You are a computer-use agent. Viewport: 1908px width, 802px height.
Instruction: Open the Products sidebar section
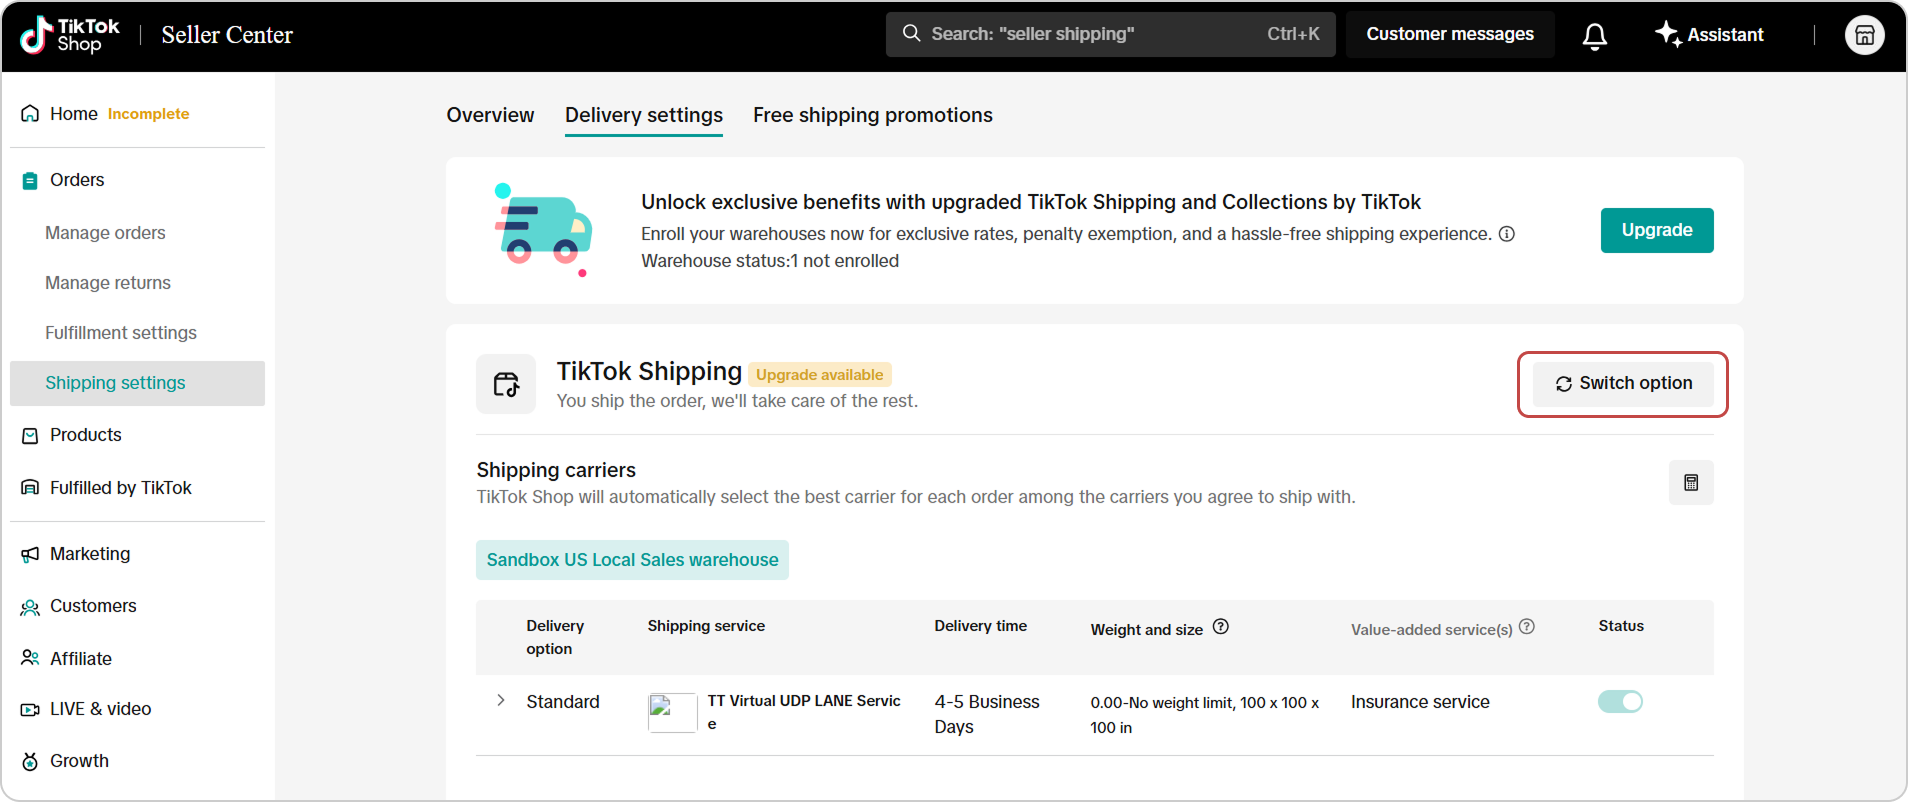pyautogui.click(x=85, y=435)
